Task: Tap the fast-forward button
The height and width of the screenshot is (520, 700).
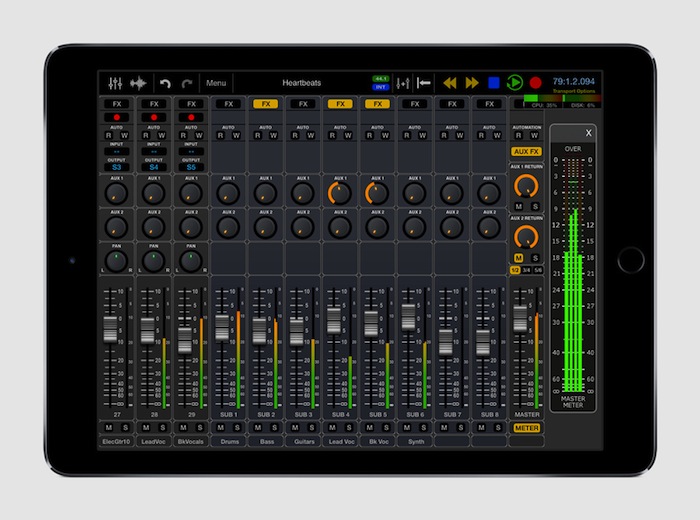Action: coord(472,83)
